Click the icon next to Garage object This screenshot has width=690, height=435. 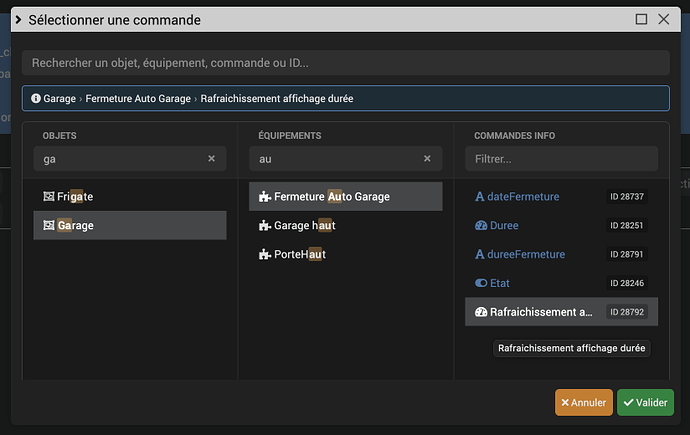(x=49, y=225)
